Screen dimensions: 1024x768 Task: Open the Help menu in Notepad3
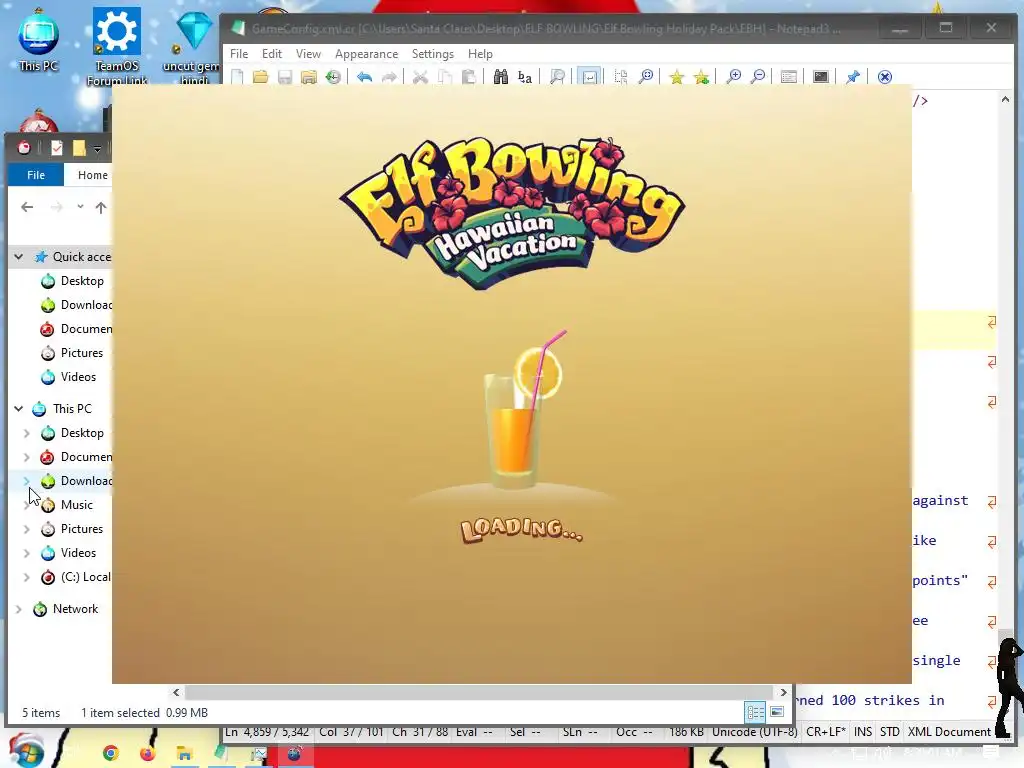pos(480,54)
